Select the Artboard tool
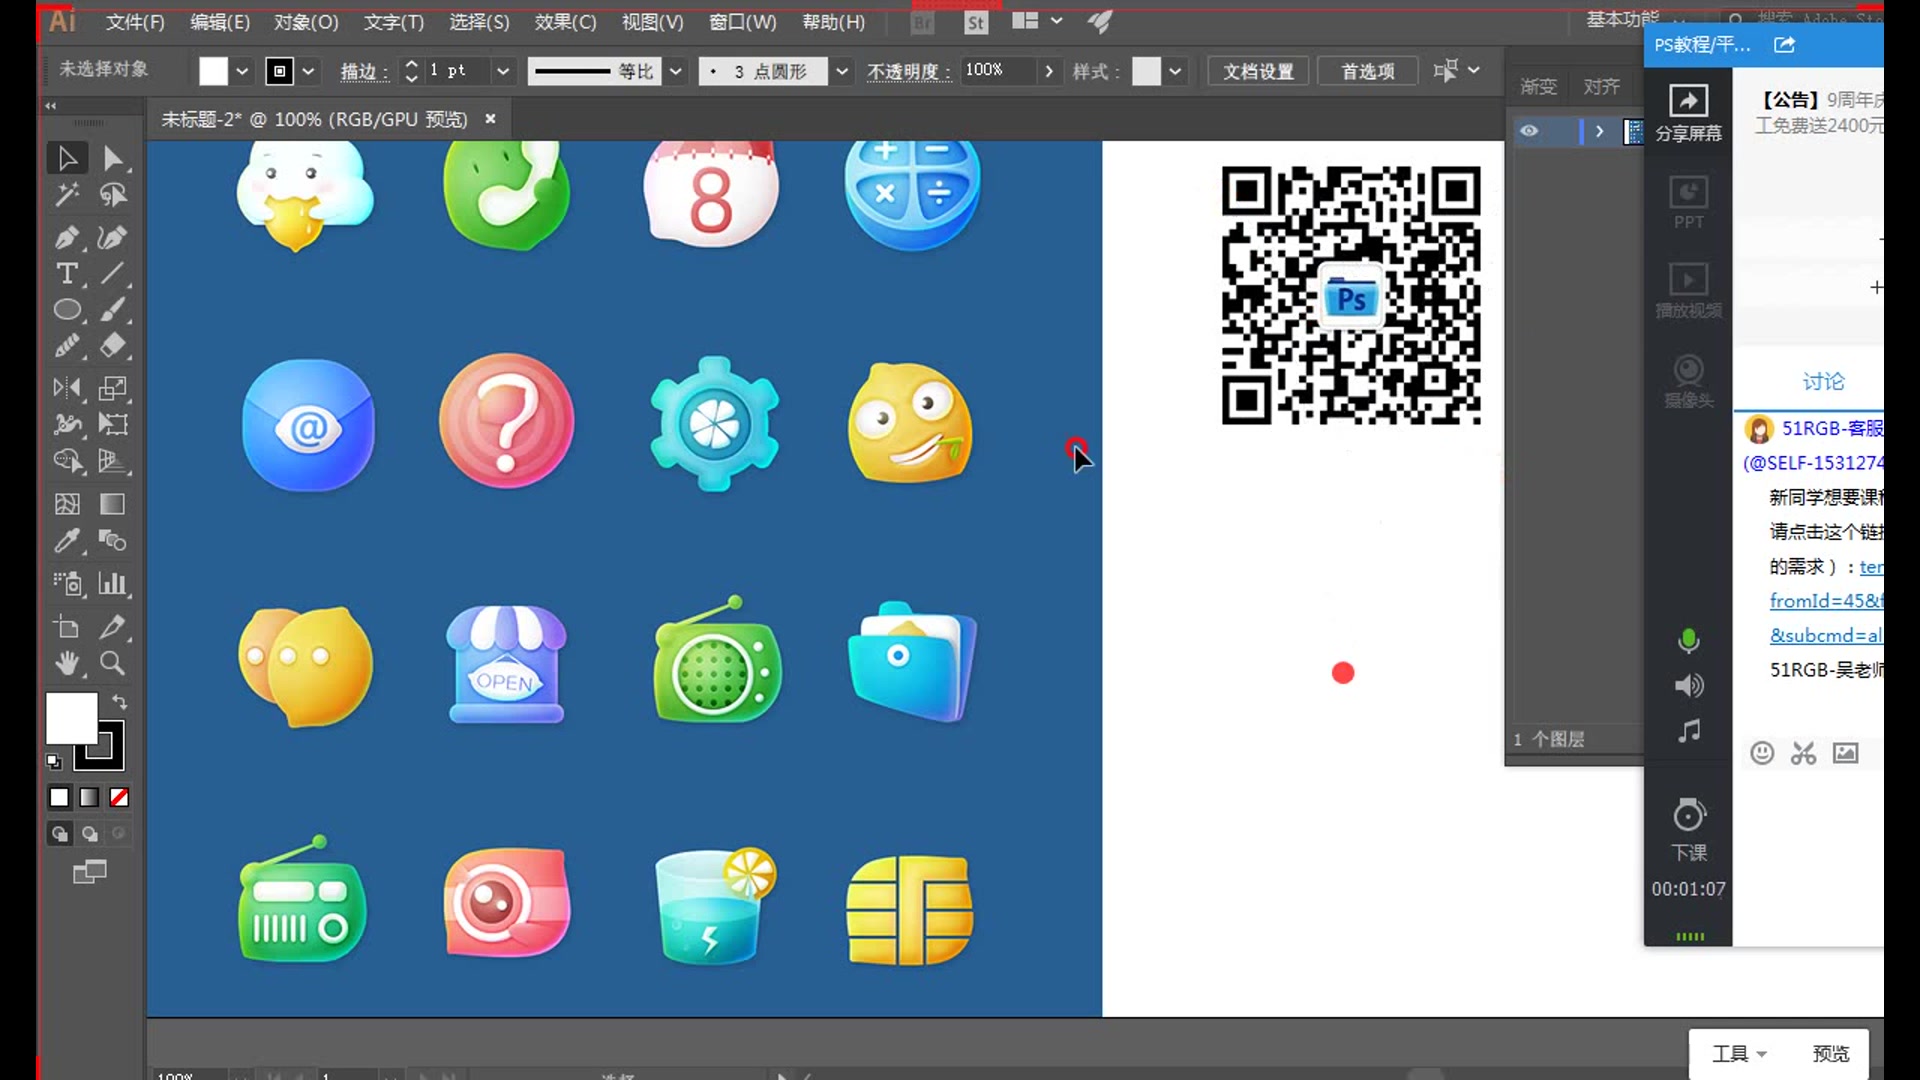This screenshot has width=1920, height=1080. pos(67,627)
